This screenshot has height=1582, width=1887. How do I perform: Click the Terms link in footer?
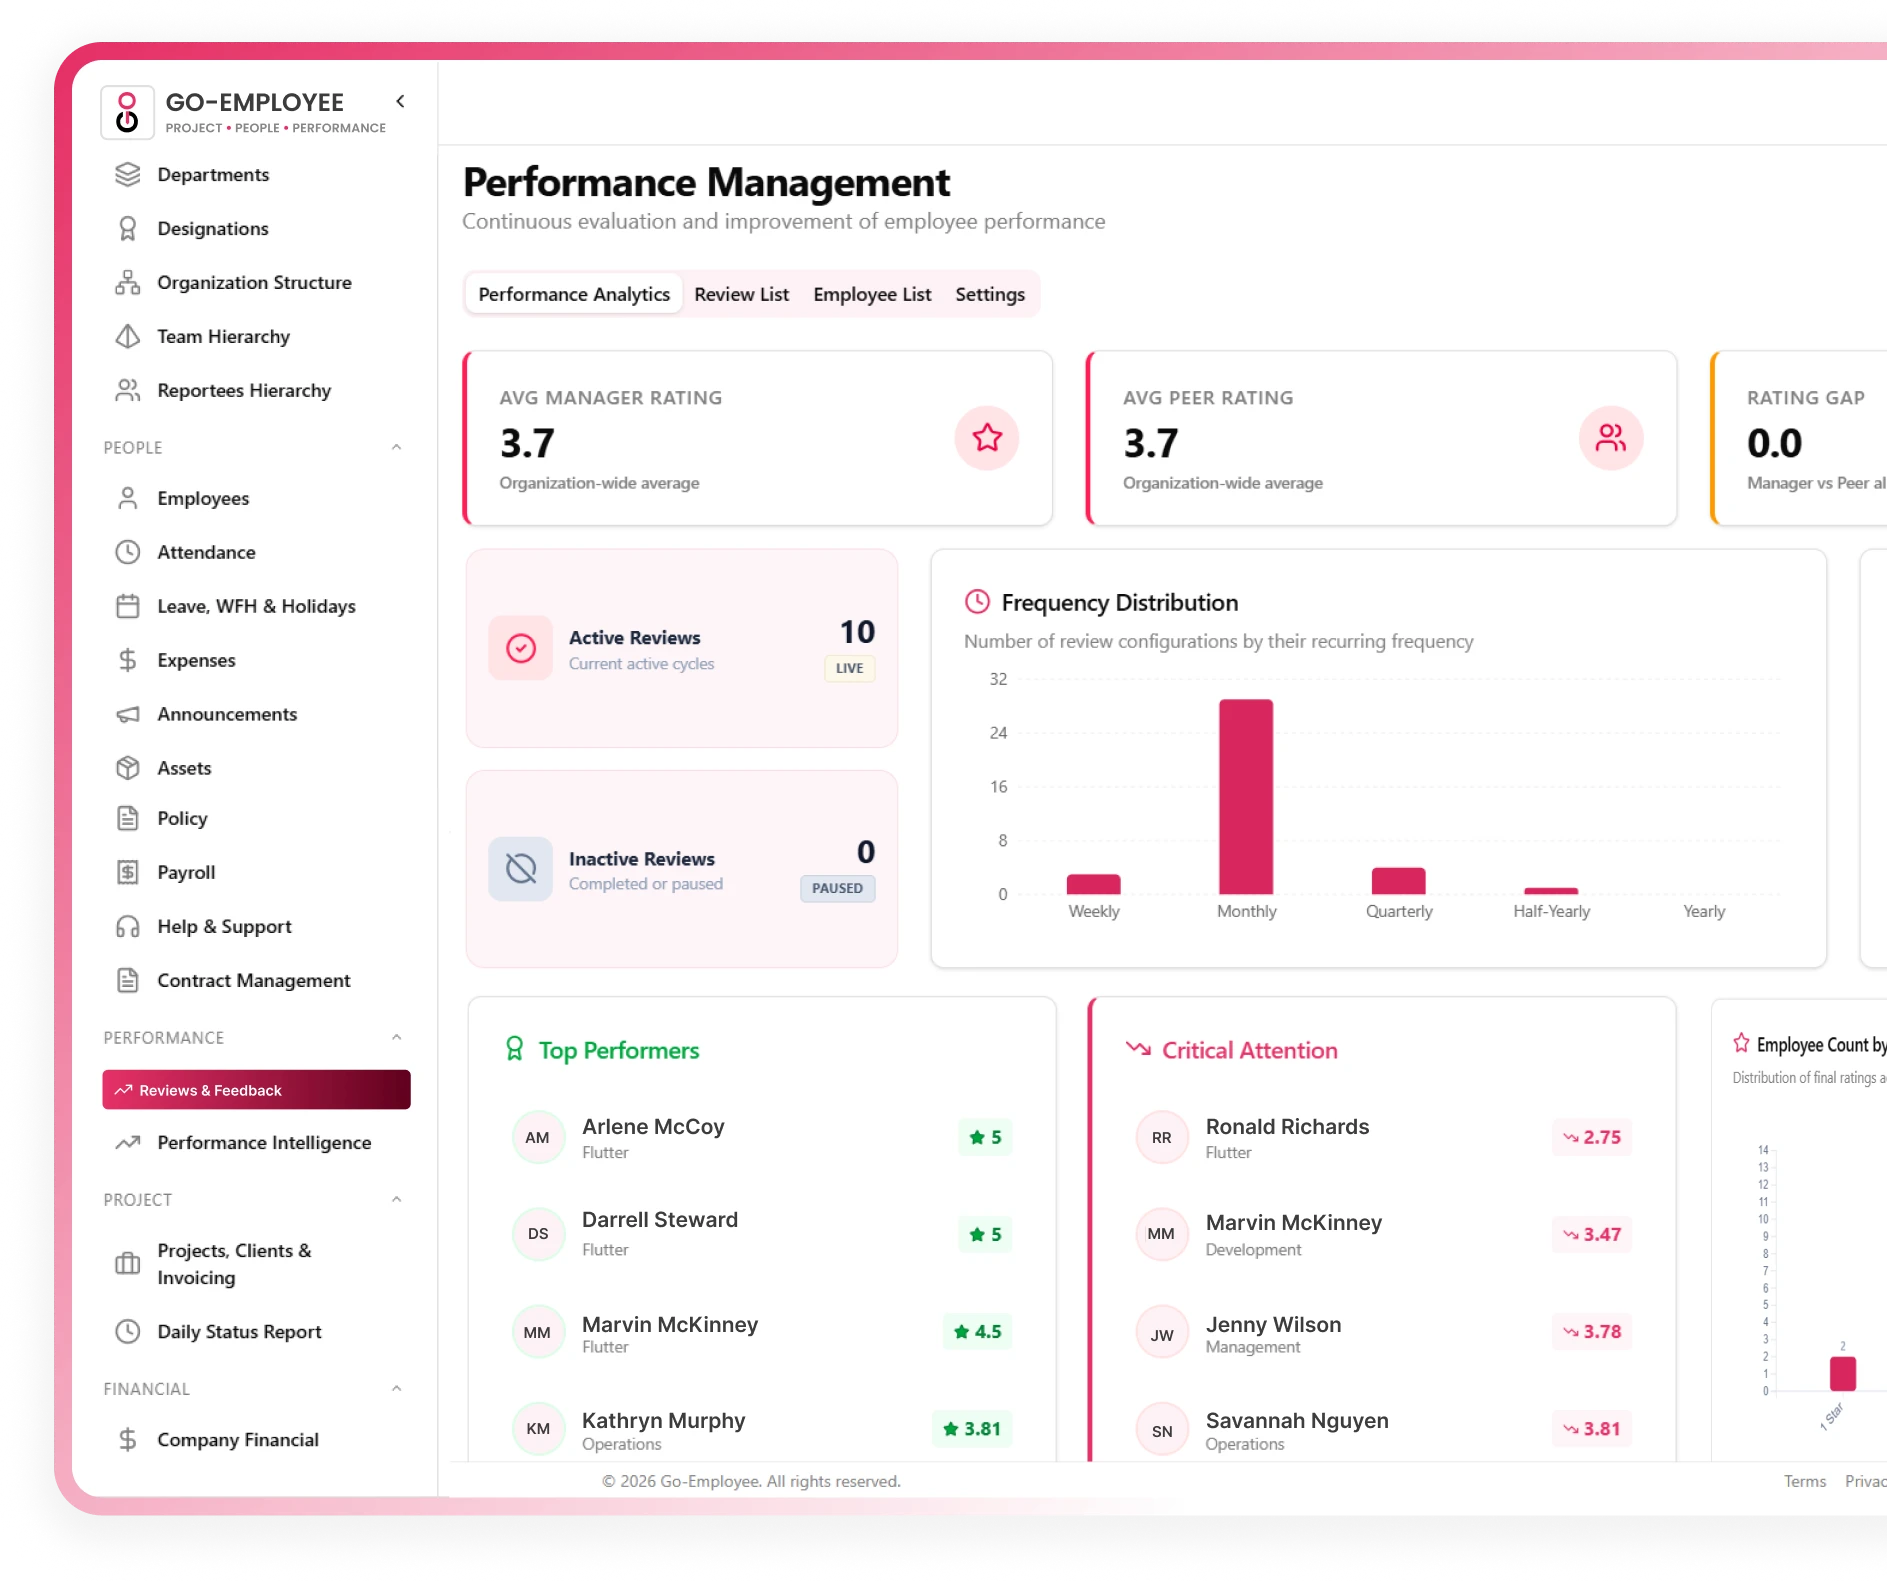click(x=1804, y=1481)
